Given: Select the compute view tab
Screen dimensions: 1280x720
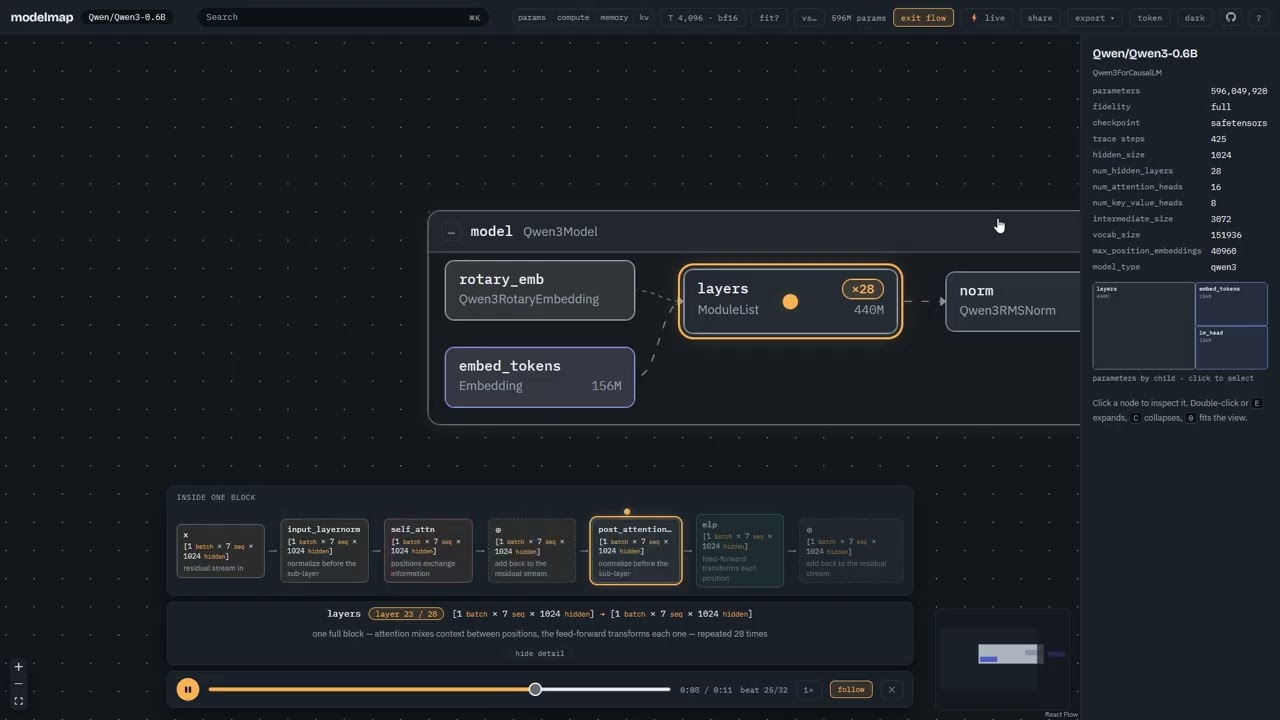Looking at the screenshot, I should tap(573, 18).
